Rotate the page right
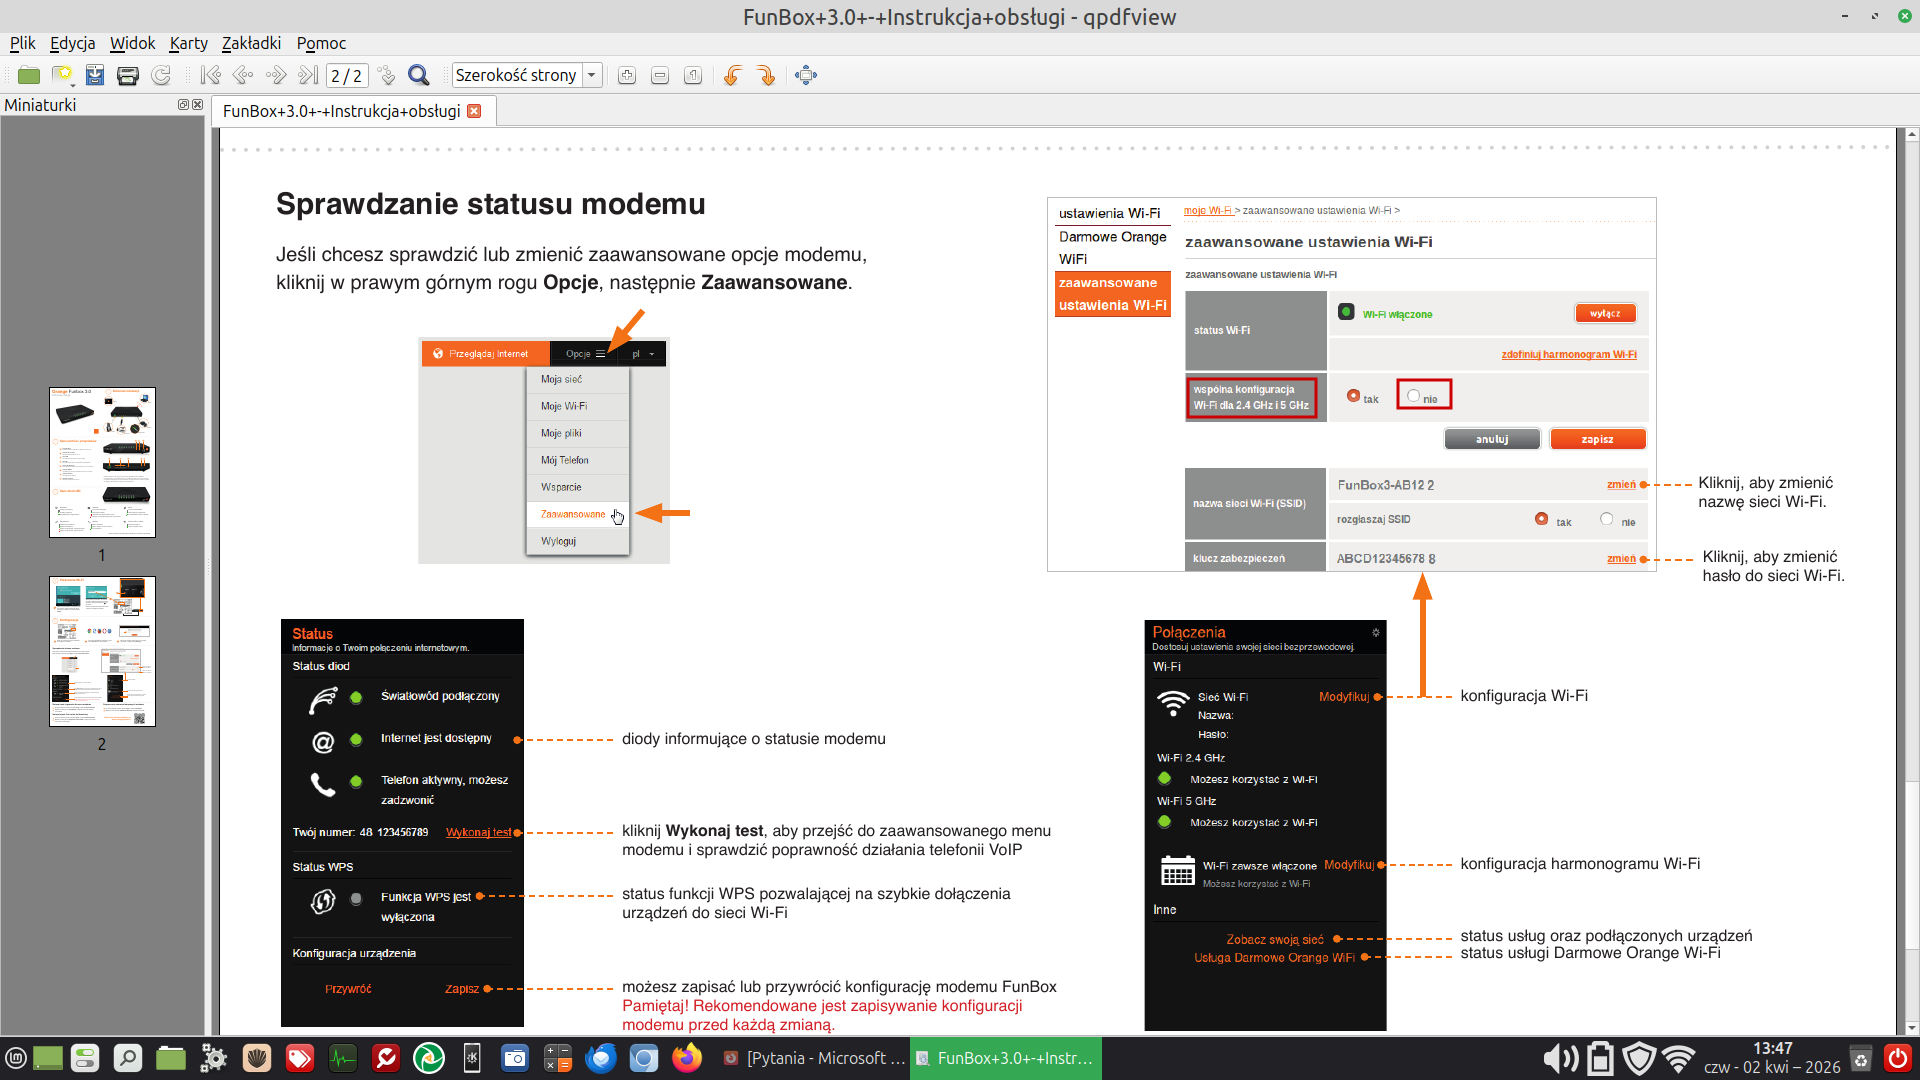1920x1080 pixels. pos(766,76)
